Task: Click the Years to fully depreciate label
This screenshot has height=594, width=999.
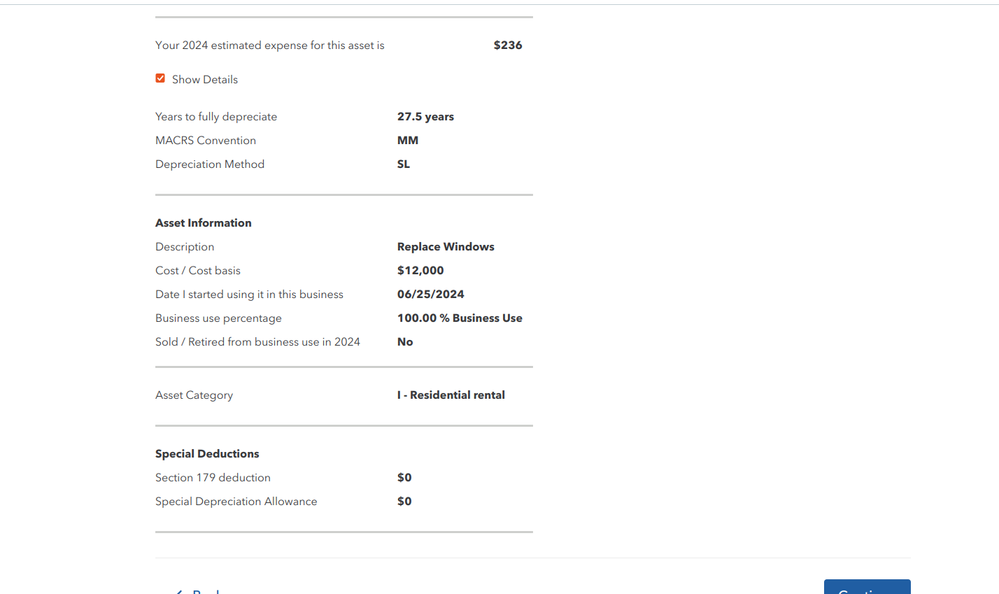Action: coord(216,117)
